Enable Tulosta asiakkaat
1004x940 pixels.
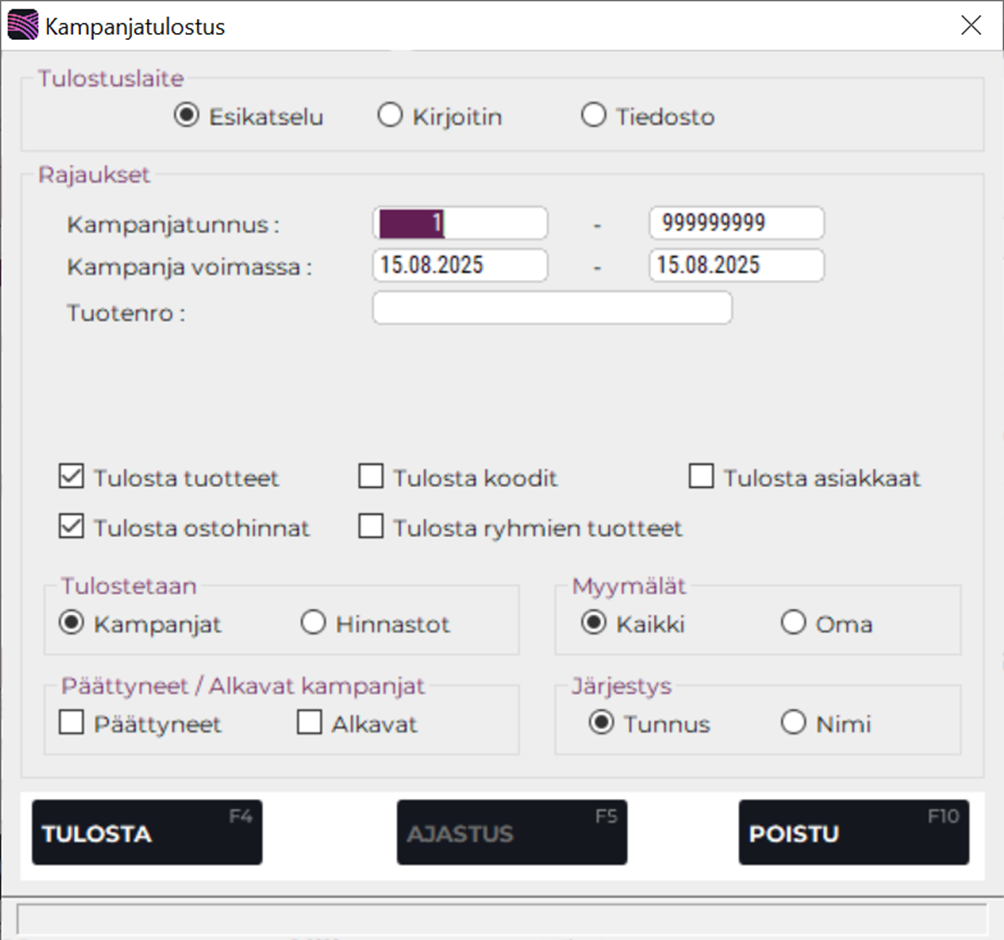pos(701,477)
